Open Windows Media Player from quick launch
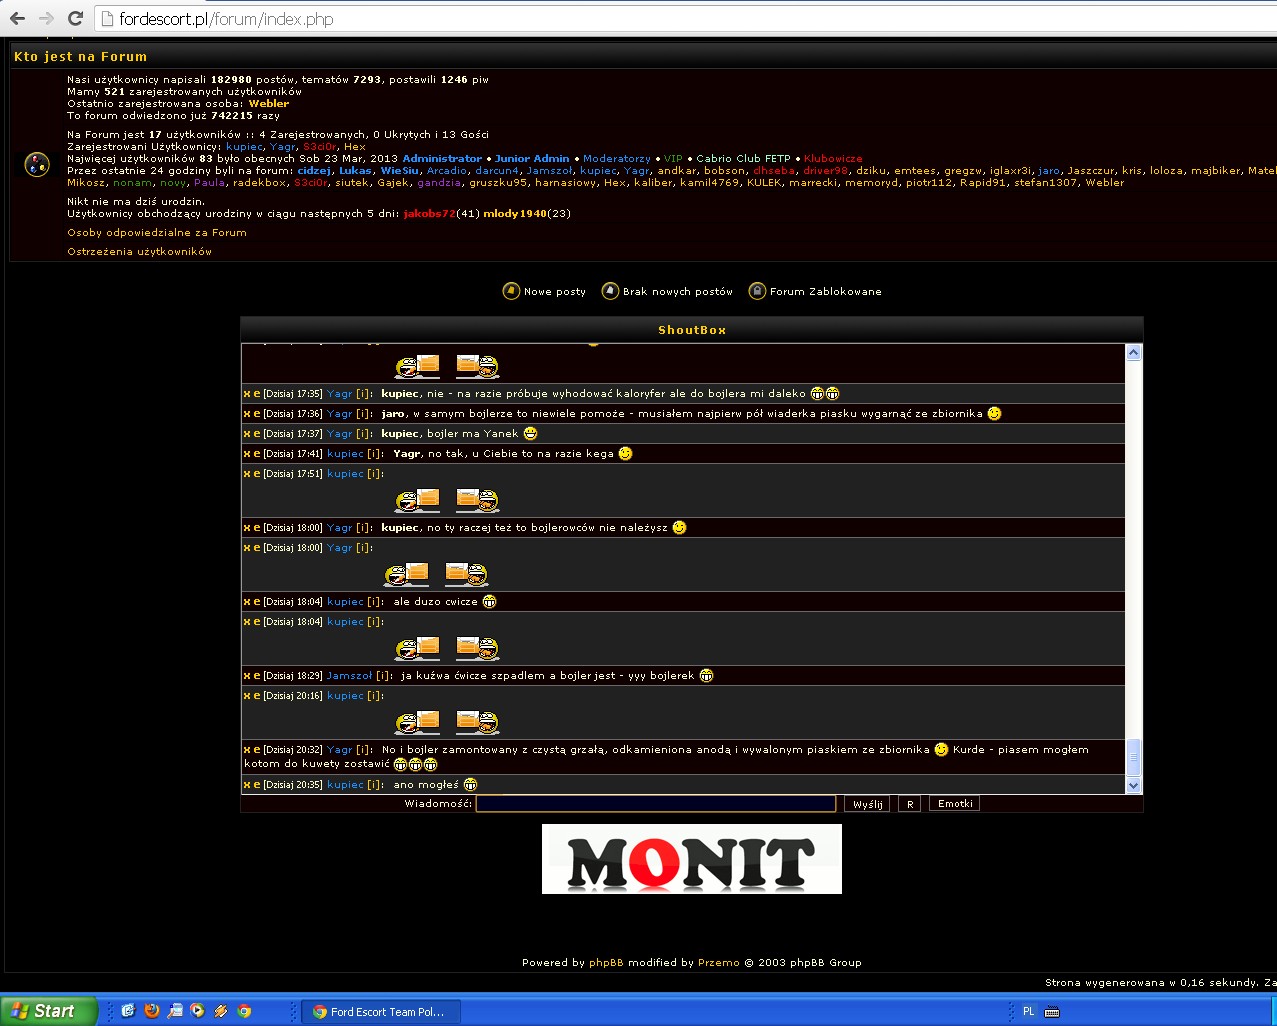Image resolution: width=1277 pixels, height=1026 pixels. click(x=198, y=1011)
